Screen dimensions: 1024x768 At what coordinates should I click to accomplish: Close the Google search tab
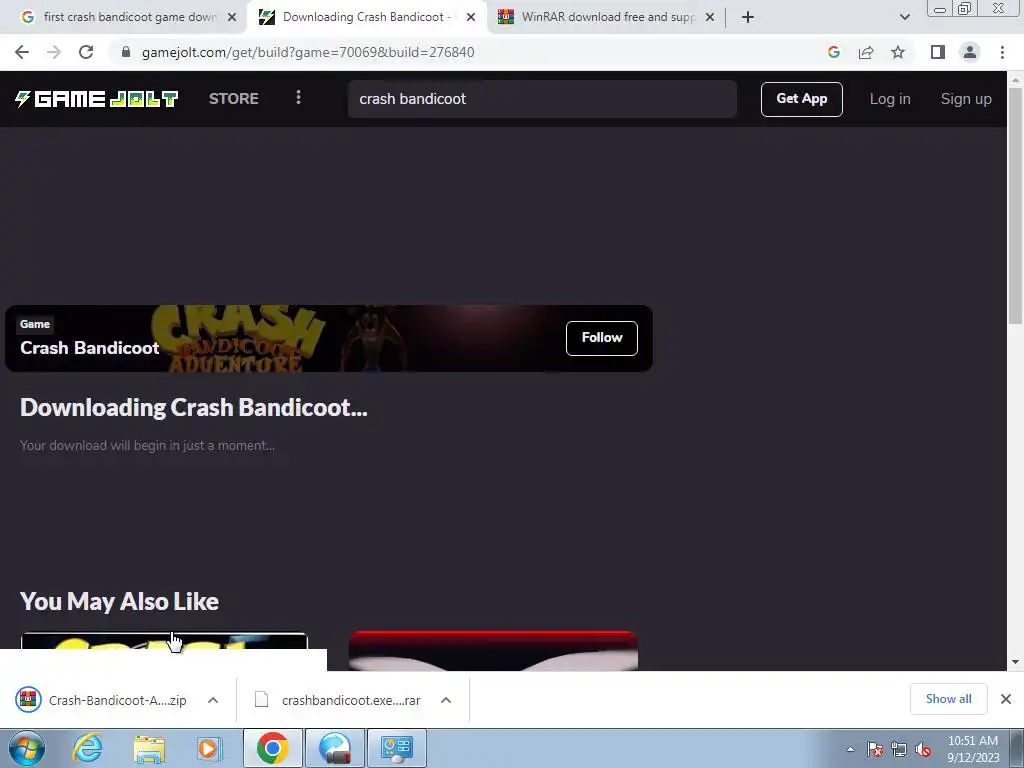tap(232, 17)
